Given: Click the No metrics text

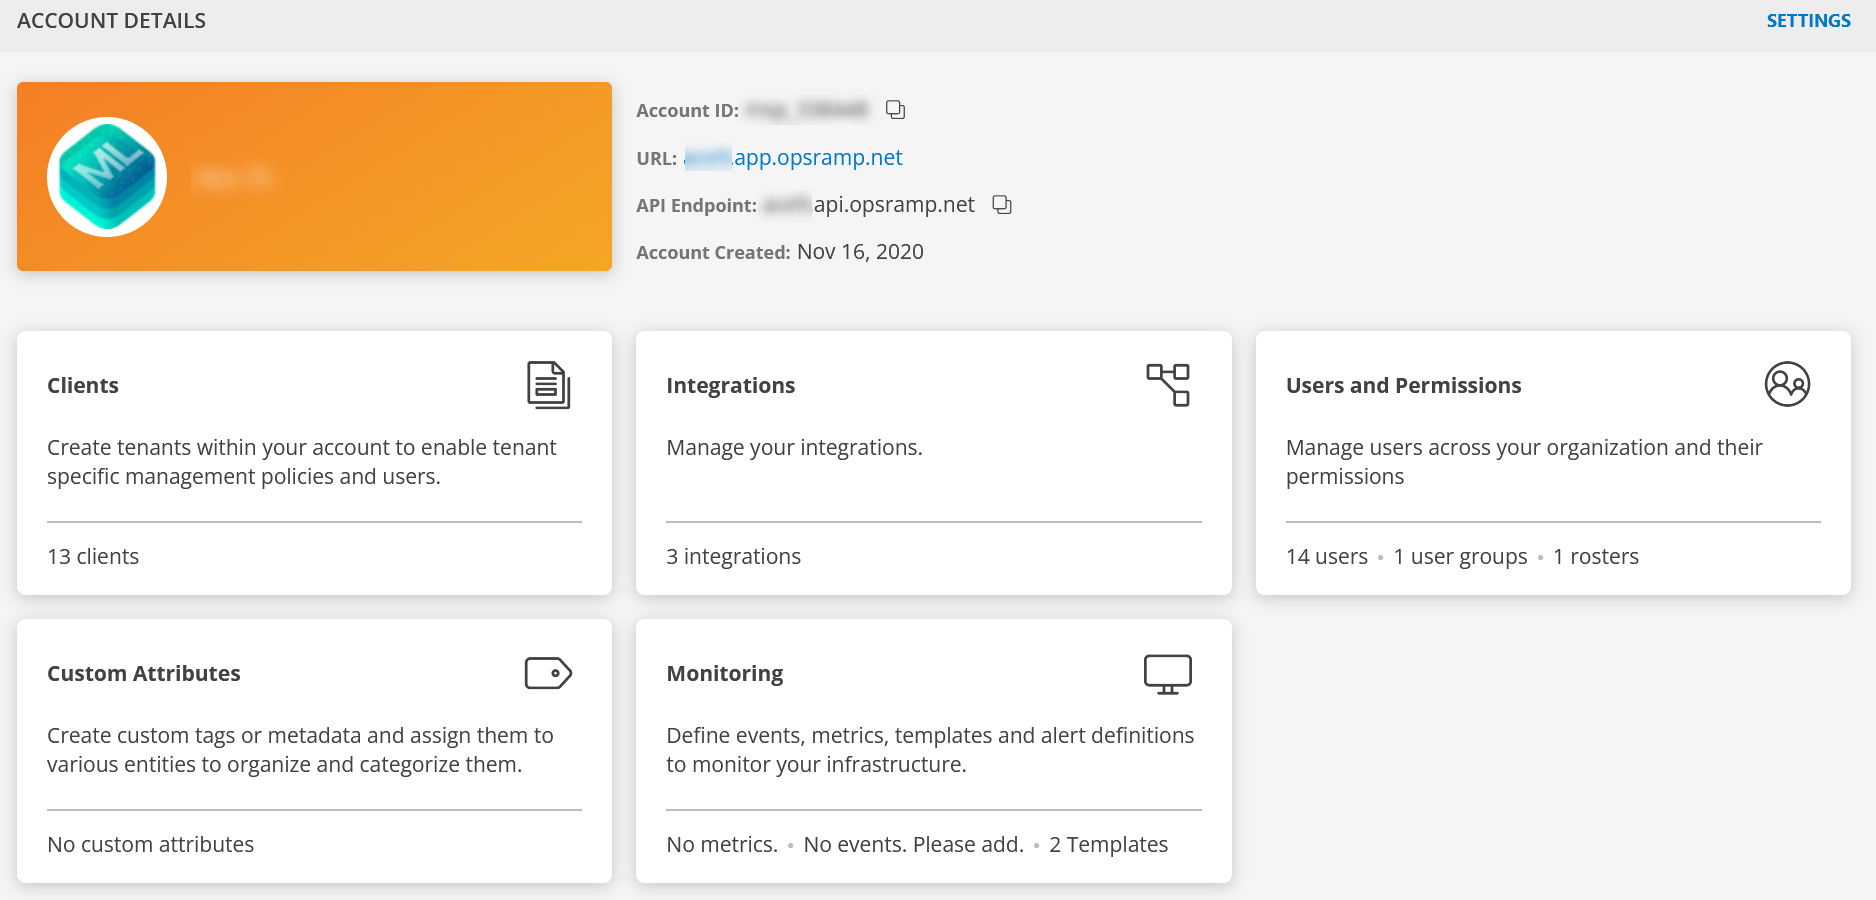Looking at the screenshot, I should (722, 845).
